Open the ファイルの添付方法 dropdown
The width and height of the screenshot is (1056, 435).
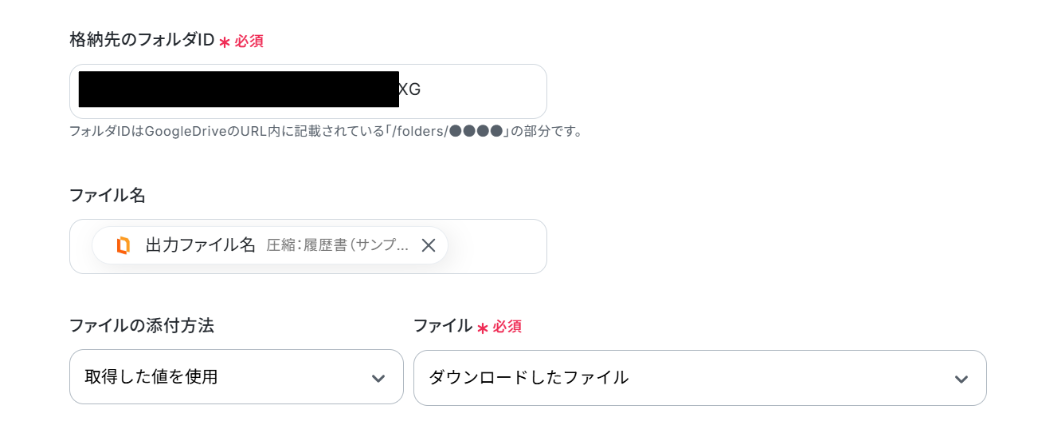pos(236,377)
